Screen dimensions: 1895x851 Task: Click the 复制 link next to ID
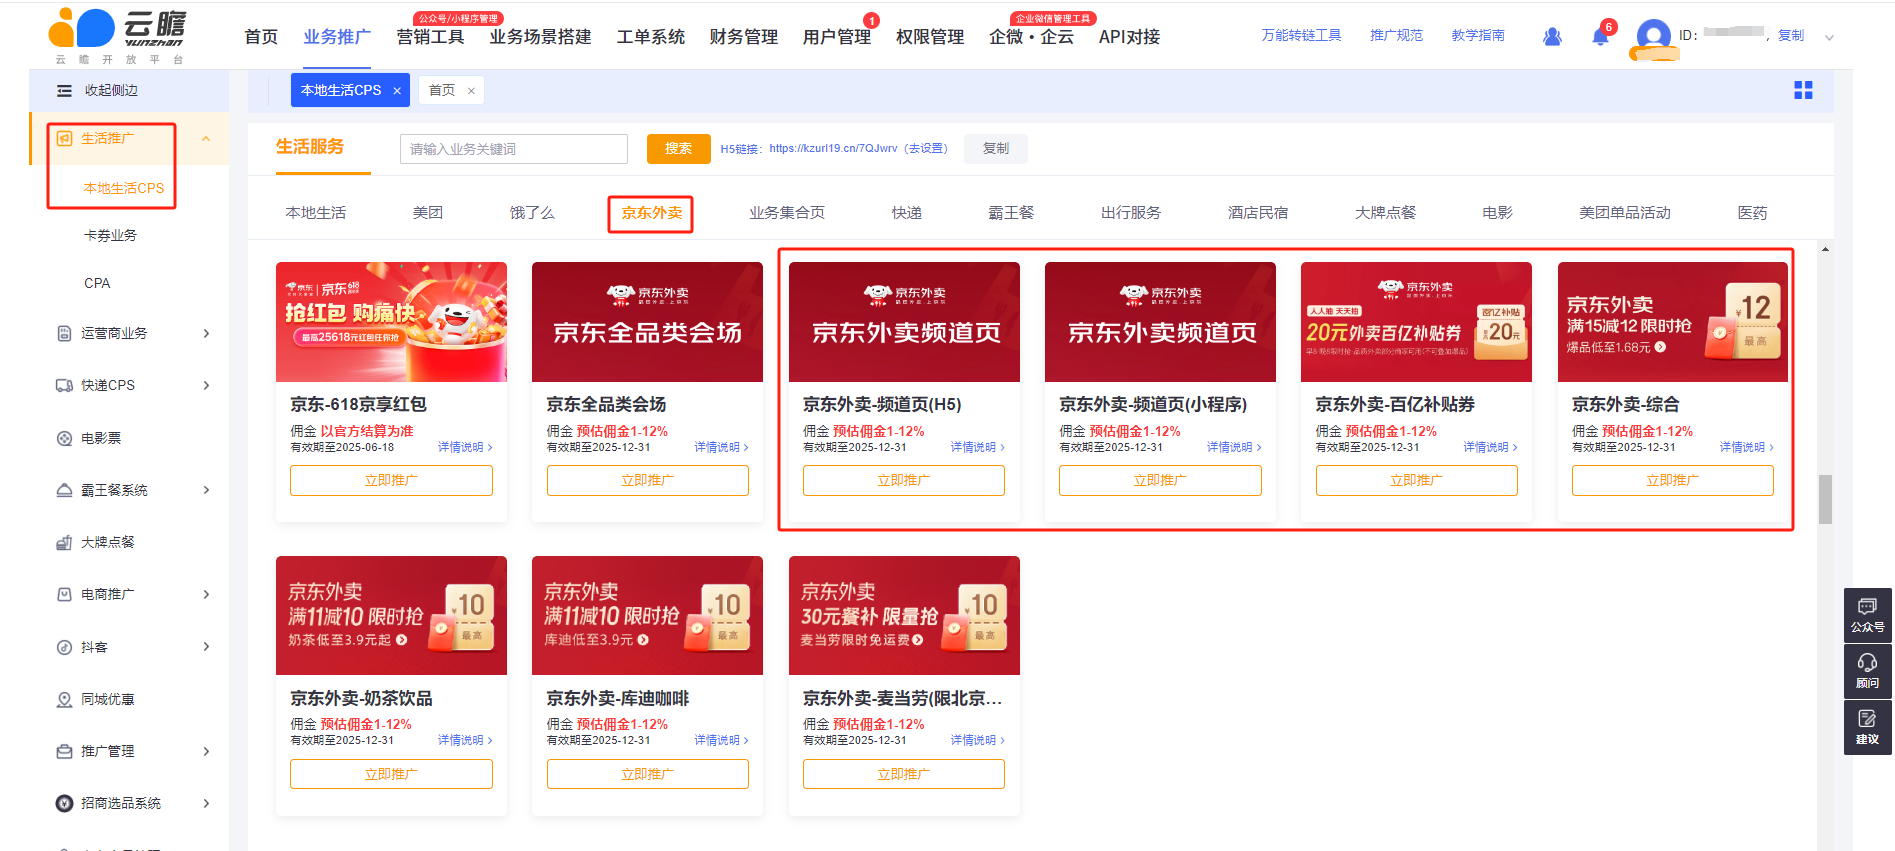tap(1790, 36)
